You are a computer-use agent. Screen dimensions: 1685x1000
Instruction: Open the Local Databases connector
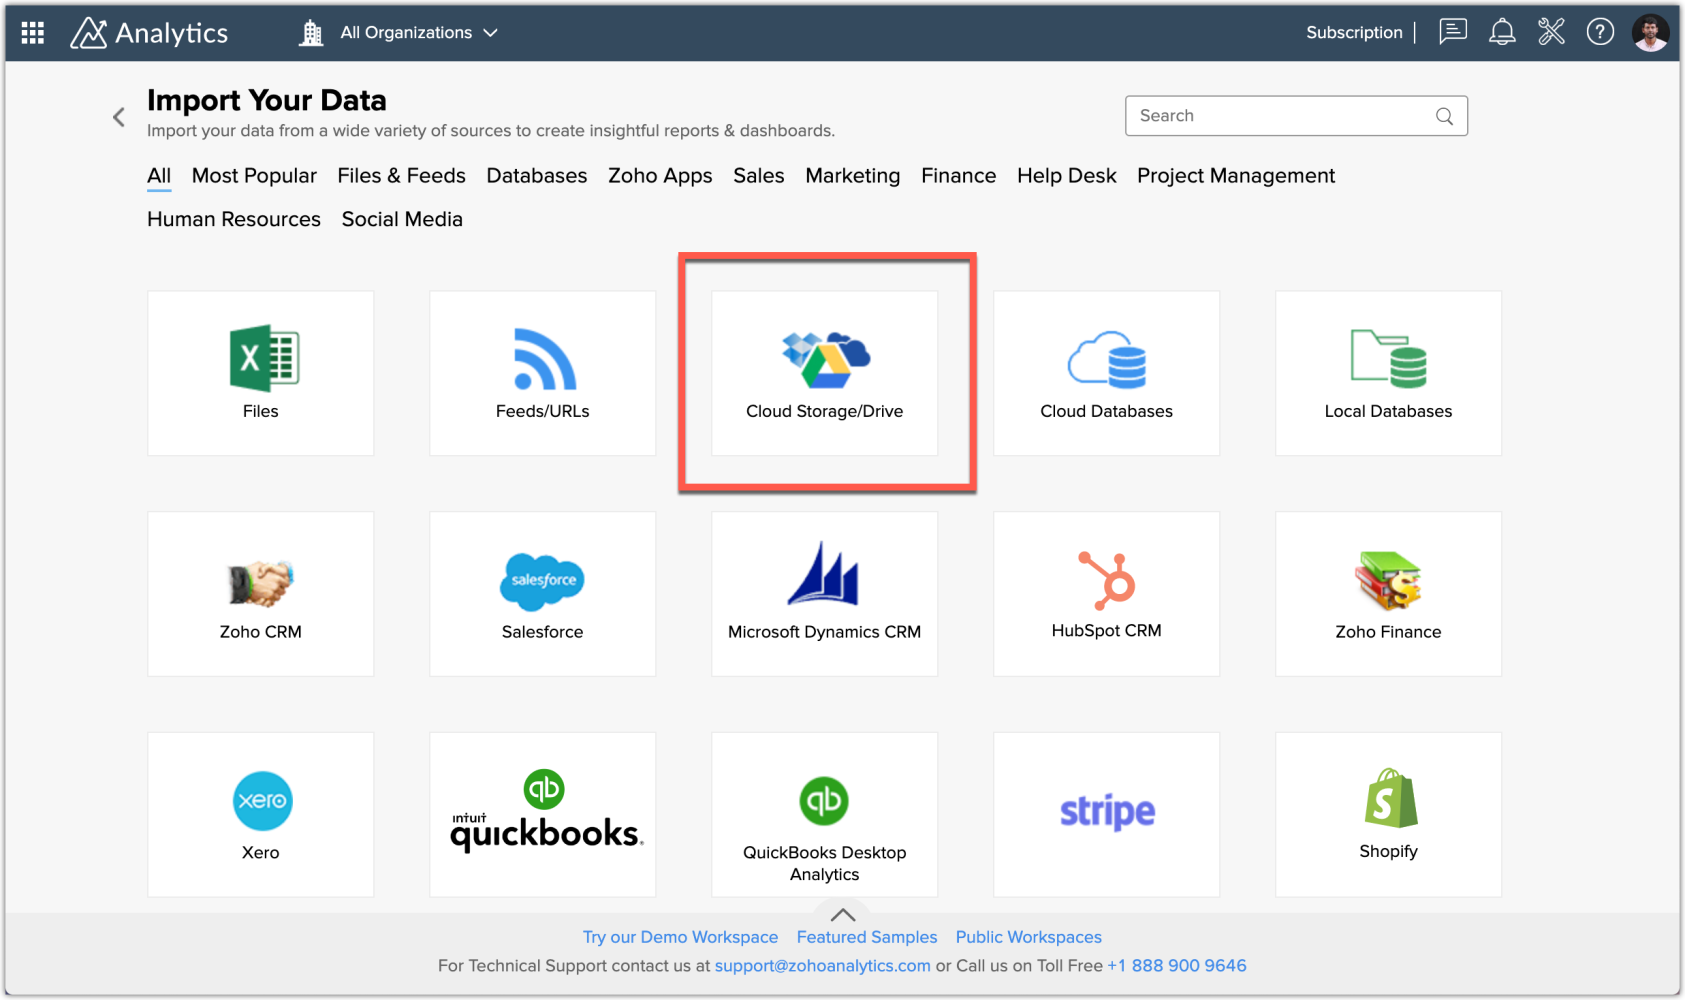[x=1388, y=373]
